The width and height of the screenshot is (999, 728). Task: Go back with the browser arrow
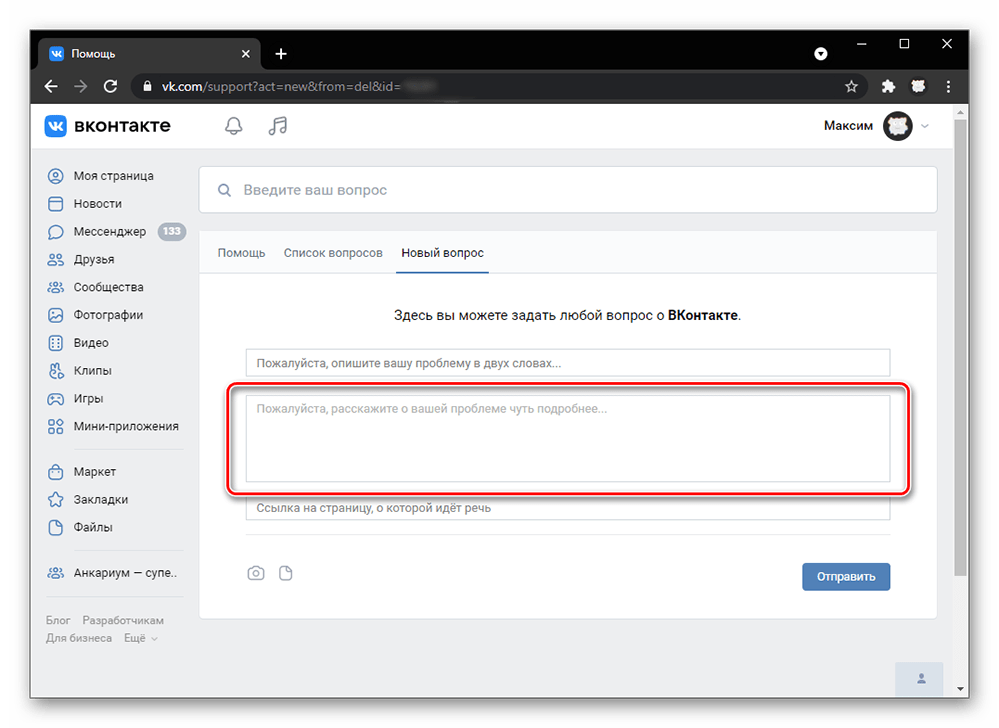[x=51, y=87]
